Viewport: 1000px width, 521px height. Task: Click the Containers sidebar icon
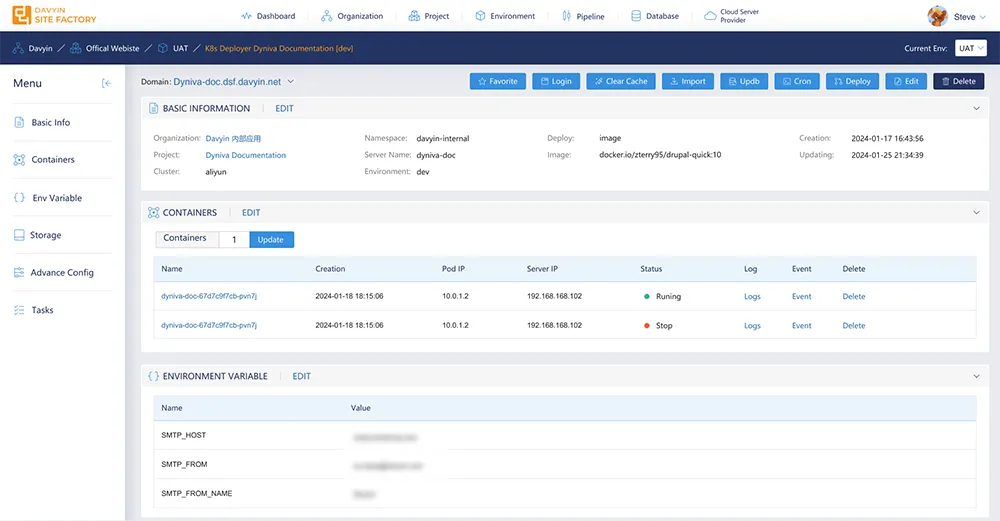[19, 160]
